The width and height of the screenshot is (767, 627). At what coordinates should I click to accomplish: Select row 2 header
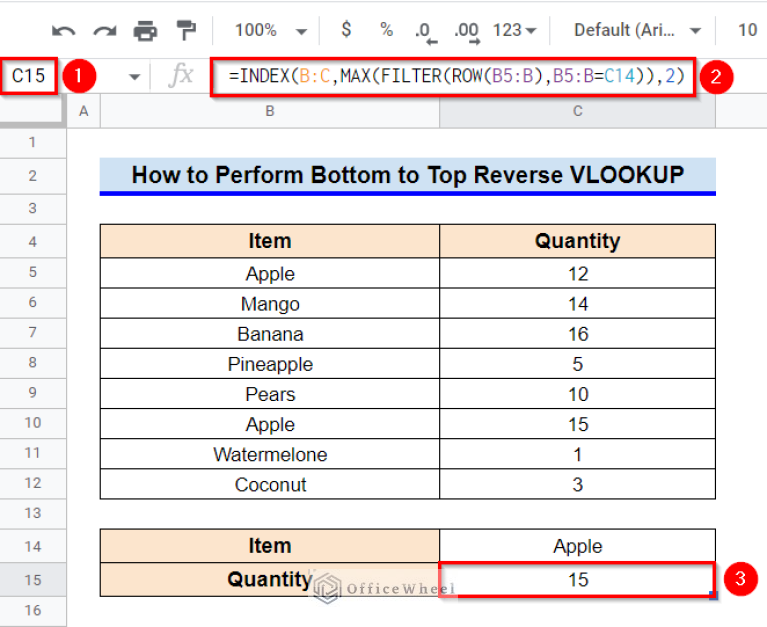tap(33, 176)
